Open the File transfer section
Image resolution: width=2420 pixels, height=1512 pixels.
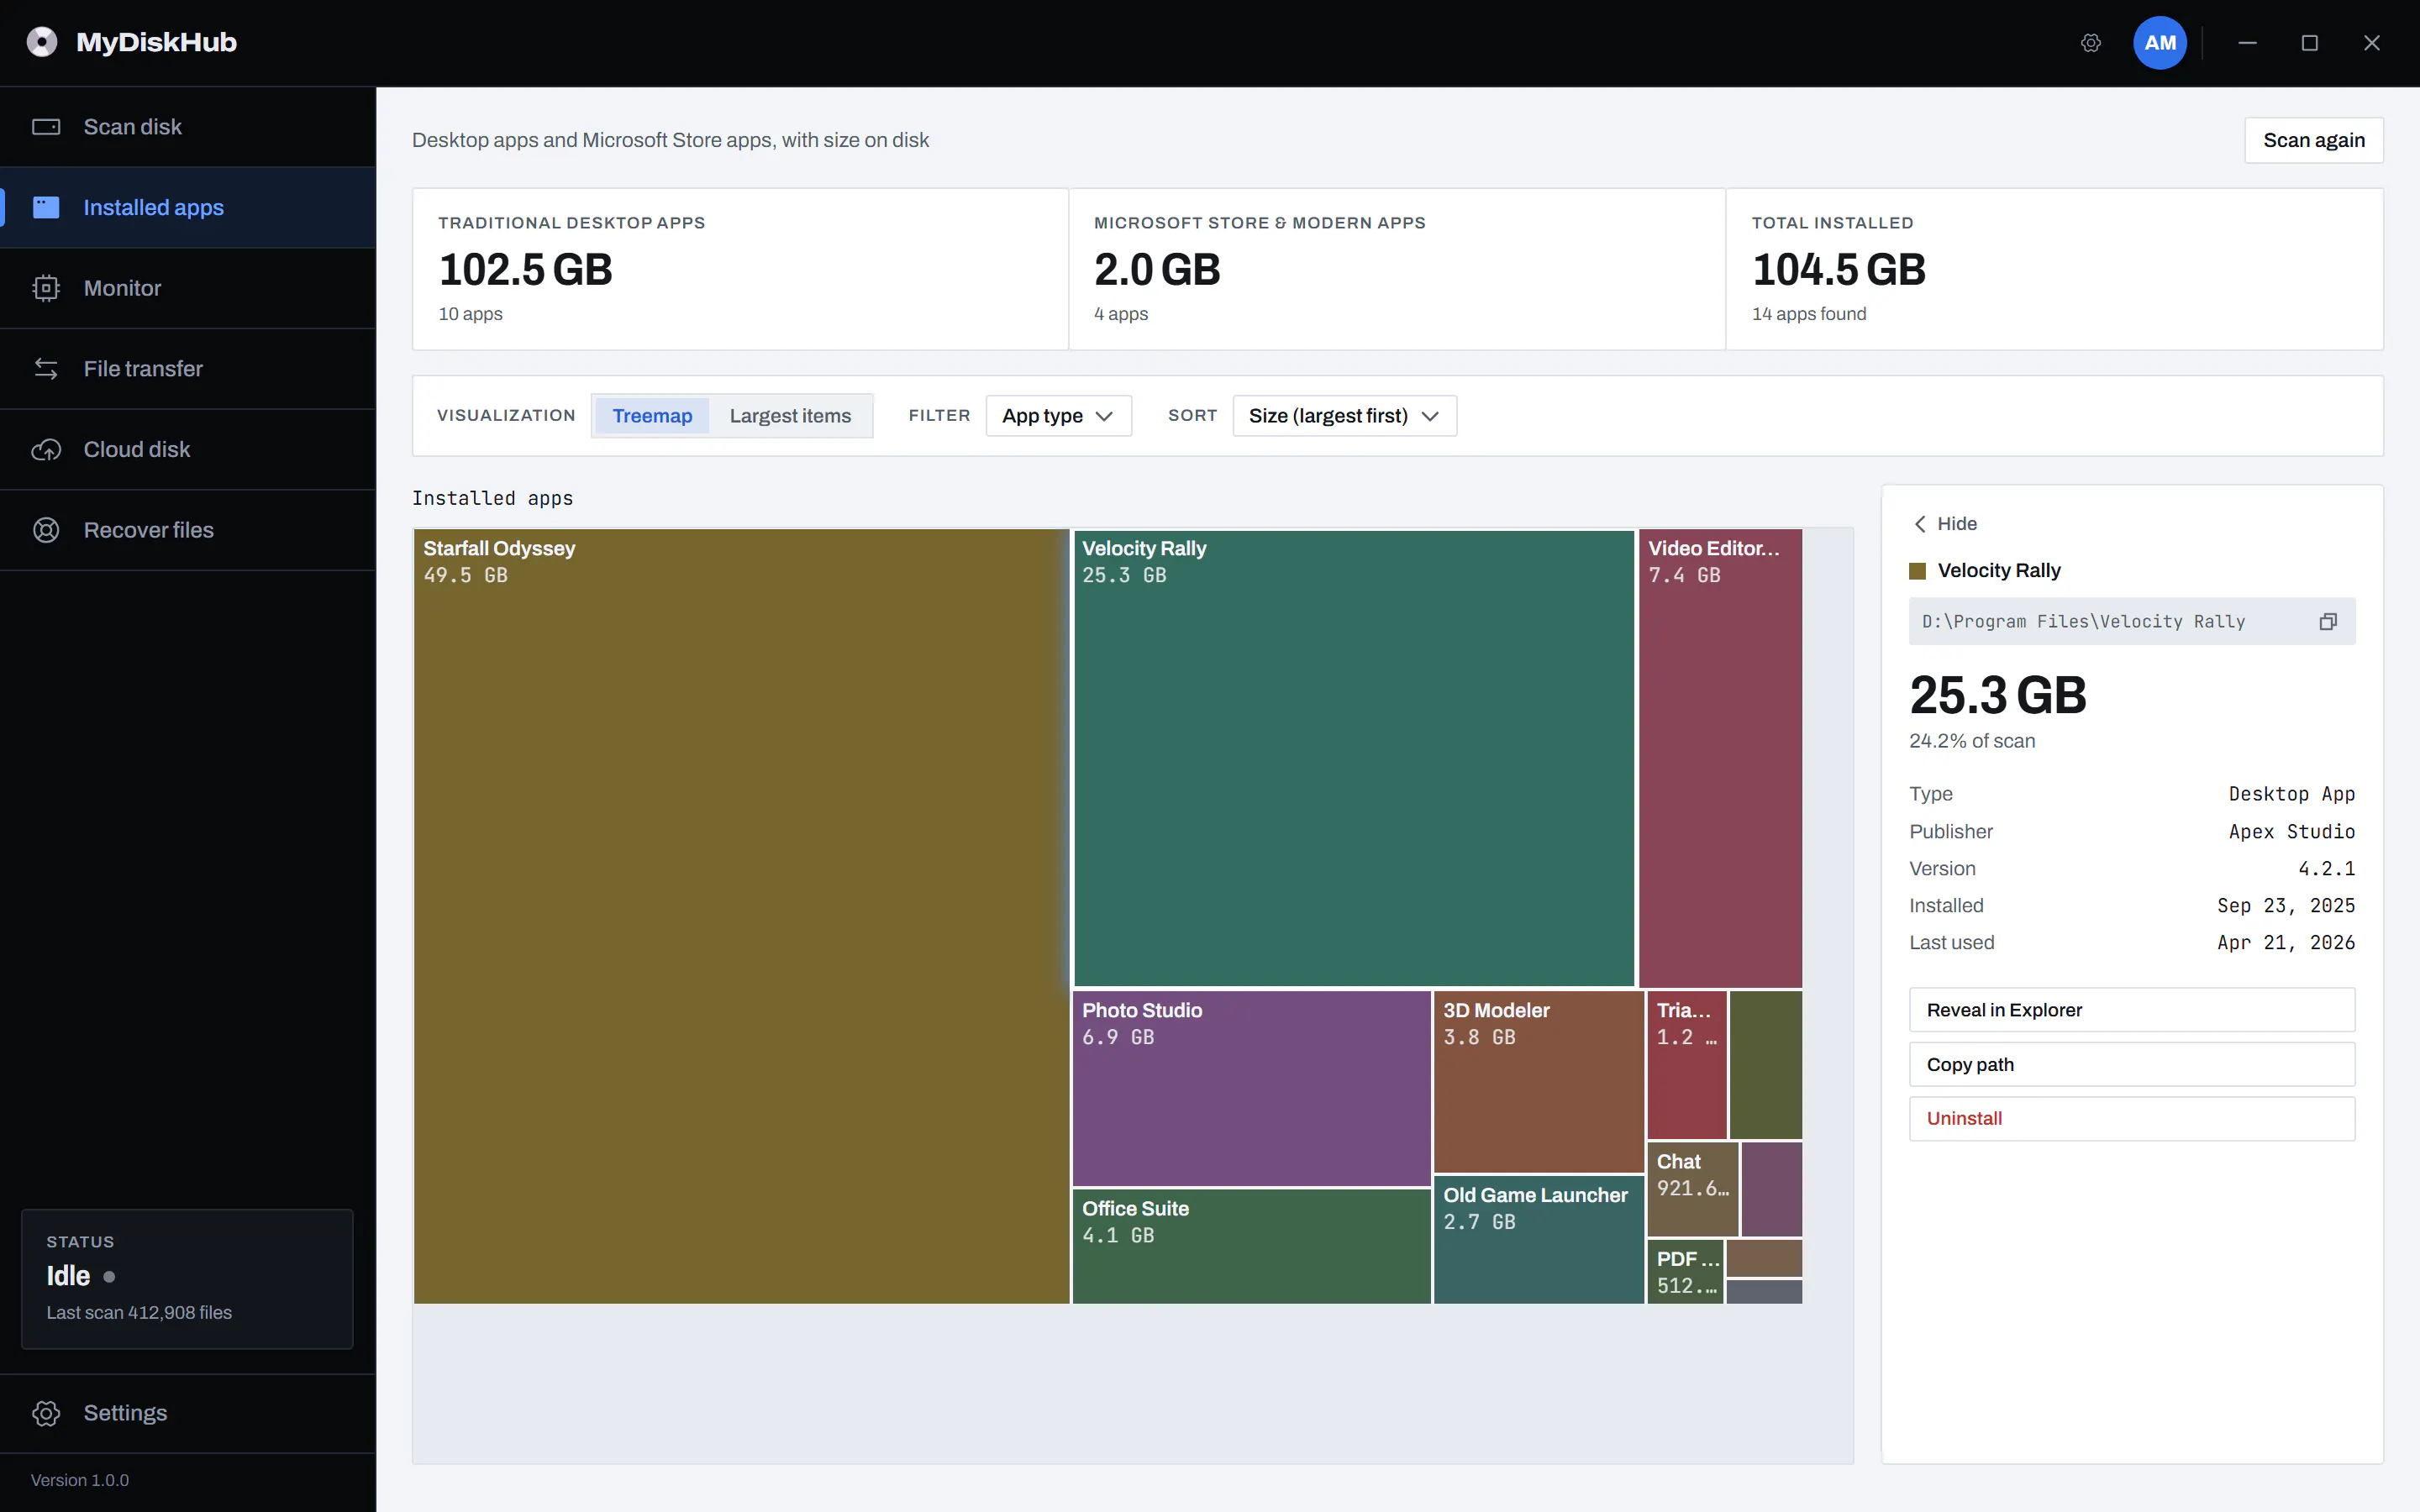click(x=188, y=369)
